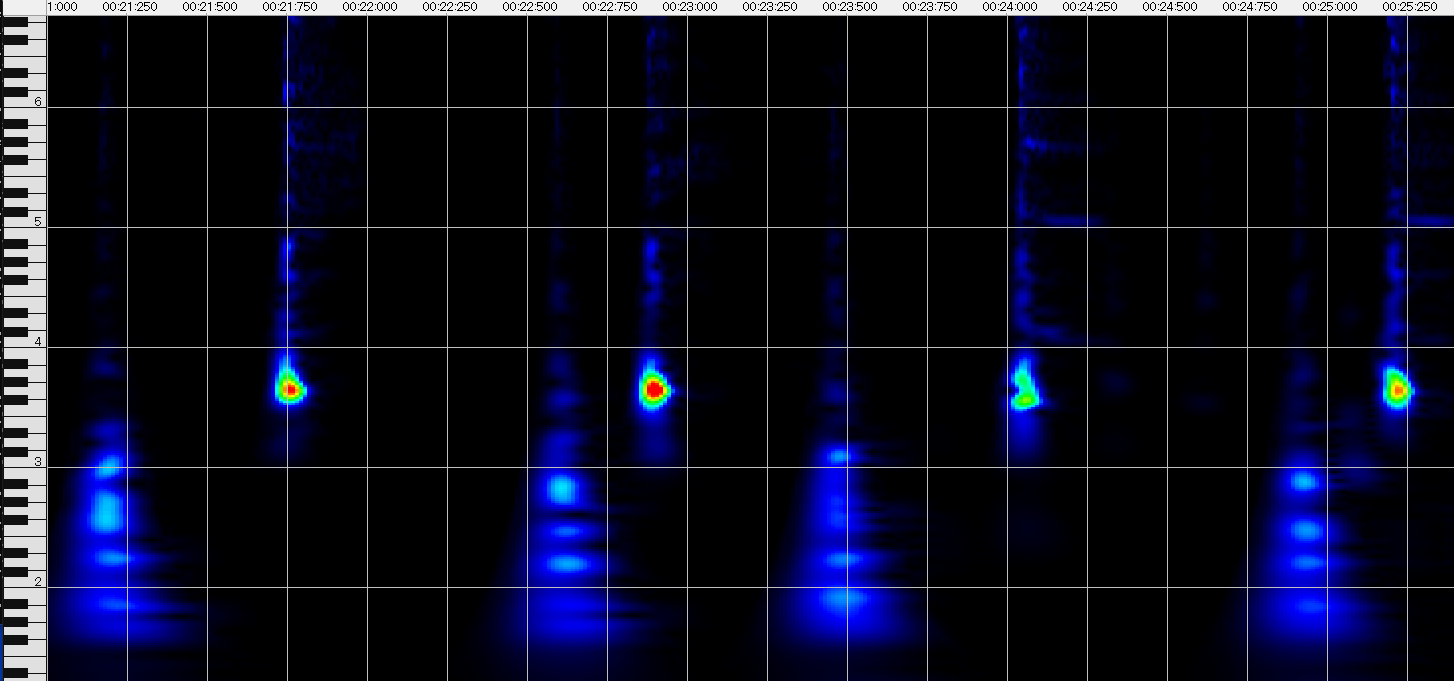This screenshot has height=681, width=1454.
Task: Click the cyan blob below octave 3 at 00:21:250
Action: tap(106, 510)
